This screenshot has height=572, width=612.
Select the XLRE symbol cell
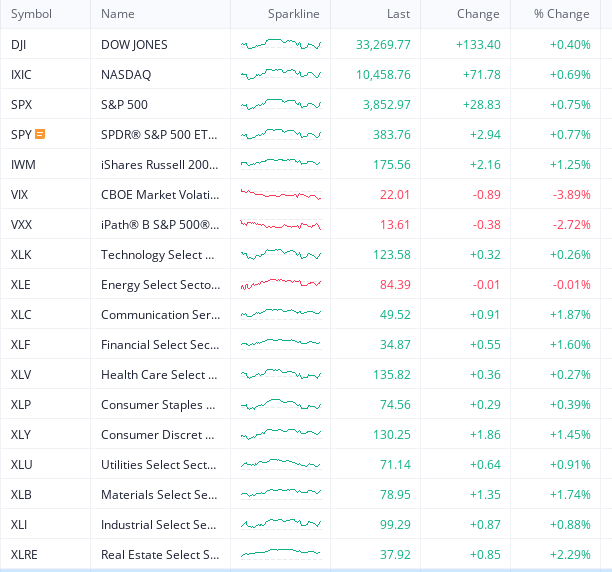(24, 555)
